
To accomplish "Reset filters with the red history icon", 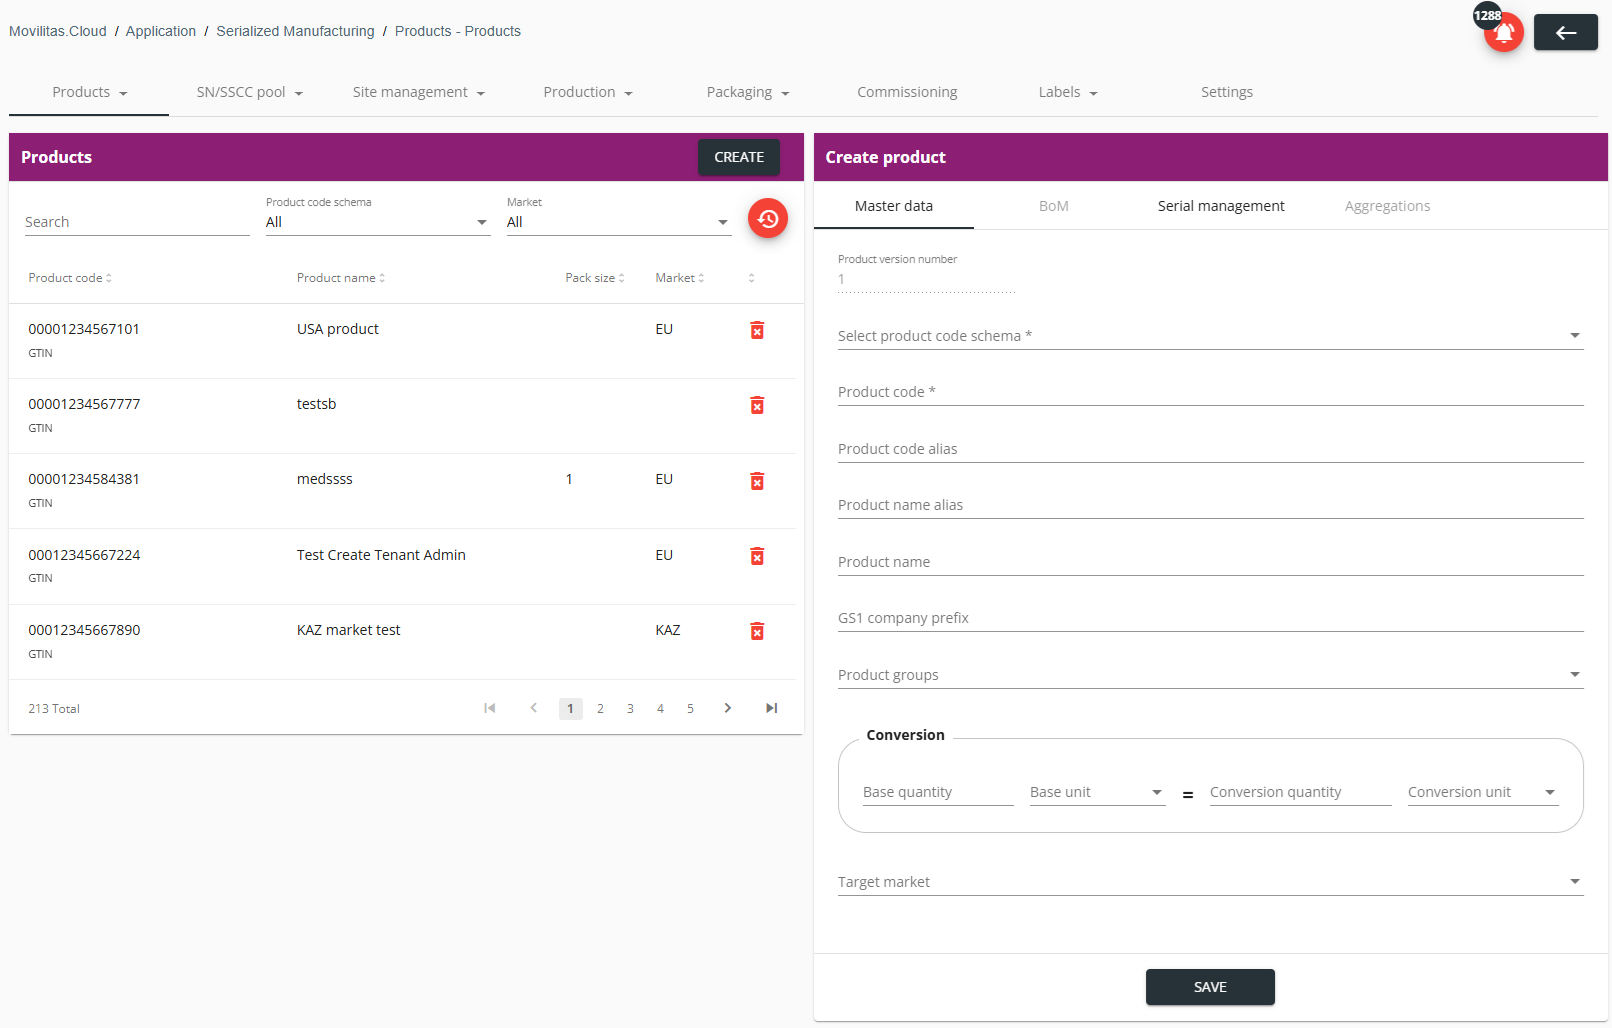I will tap(767, 218).
